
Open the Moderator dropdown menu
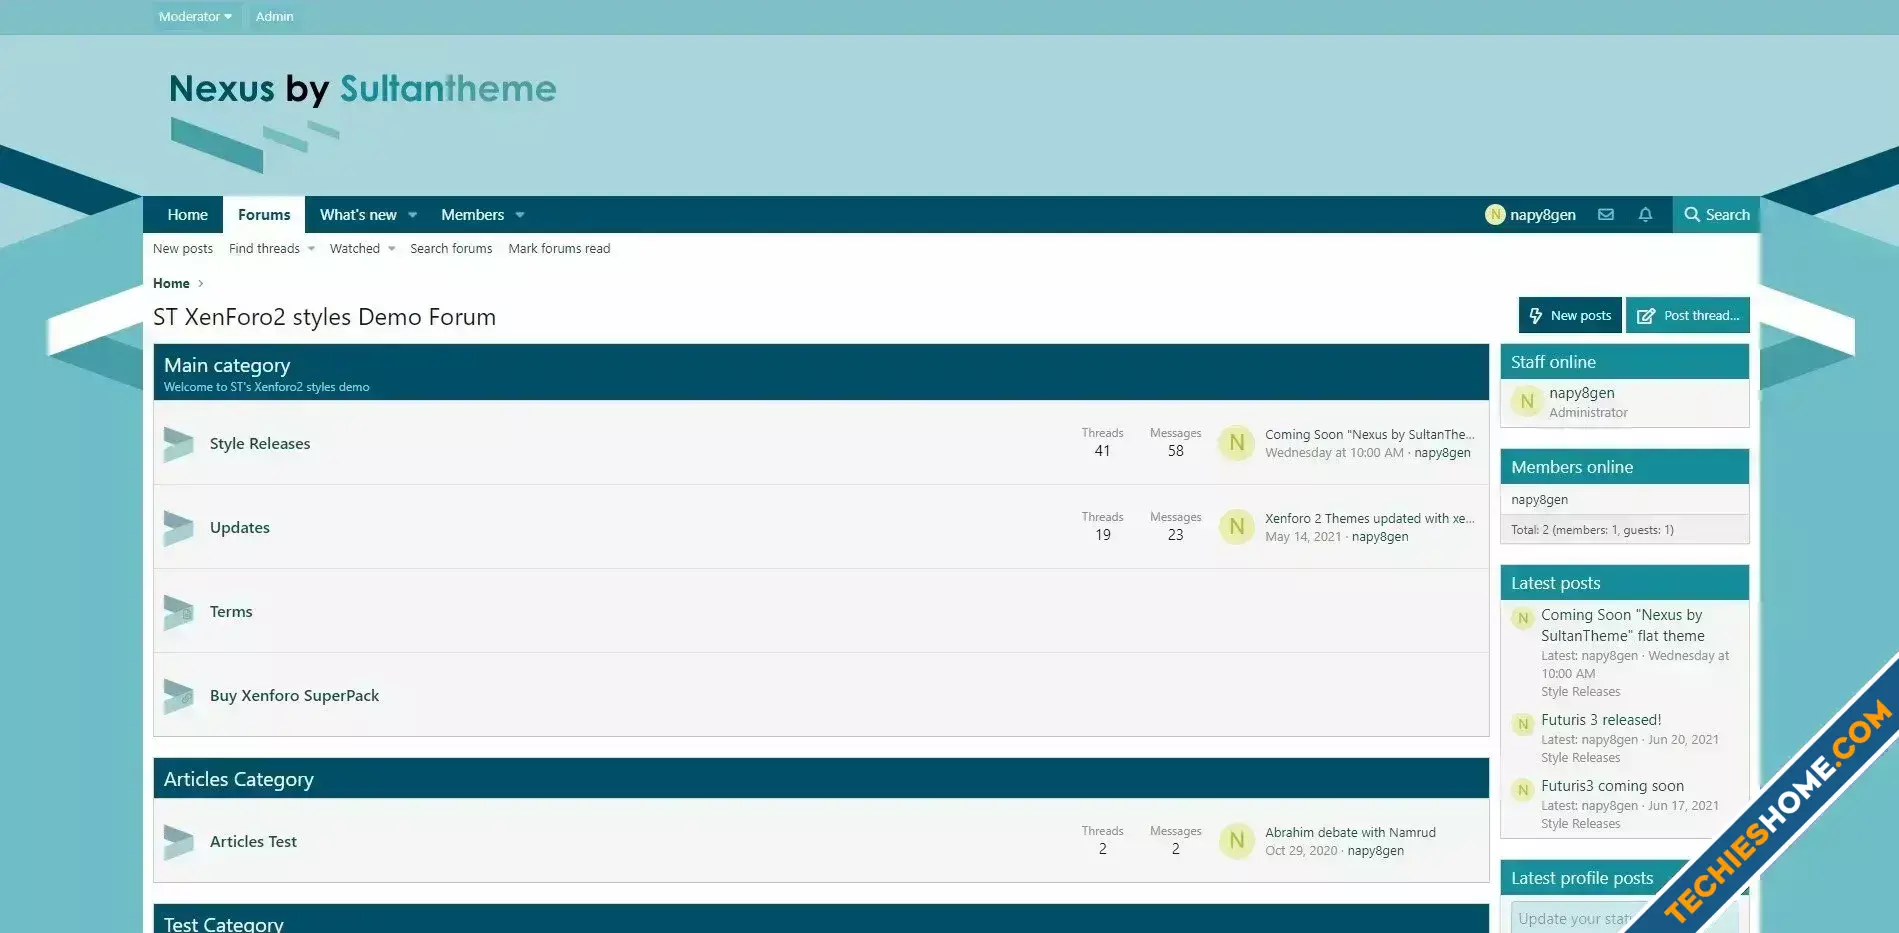coord(195,16)
